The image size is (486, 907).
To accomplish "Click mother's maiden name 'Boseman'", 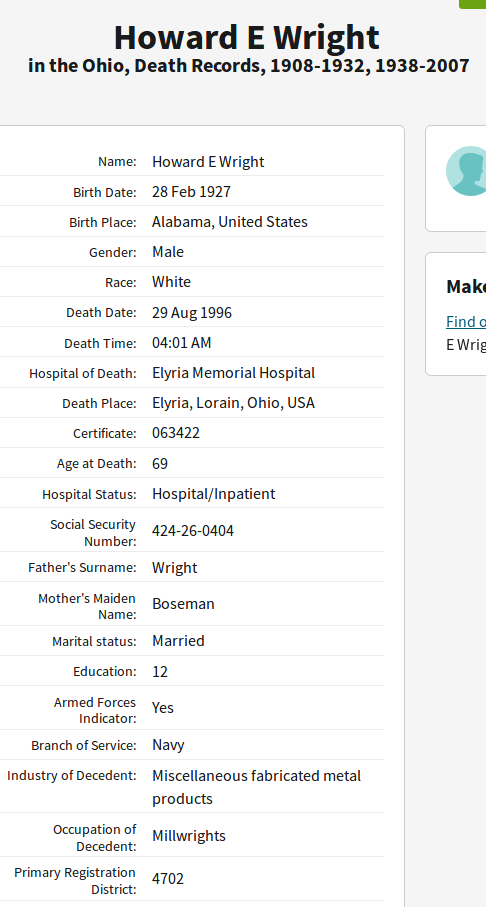I will click(x=183, y=603).
